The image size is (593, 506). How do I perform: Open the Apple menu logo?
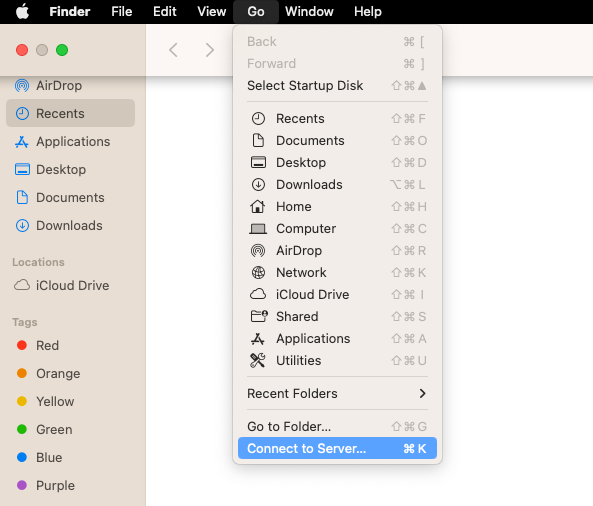[x=23, y=11]
